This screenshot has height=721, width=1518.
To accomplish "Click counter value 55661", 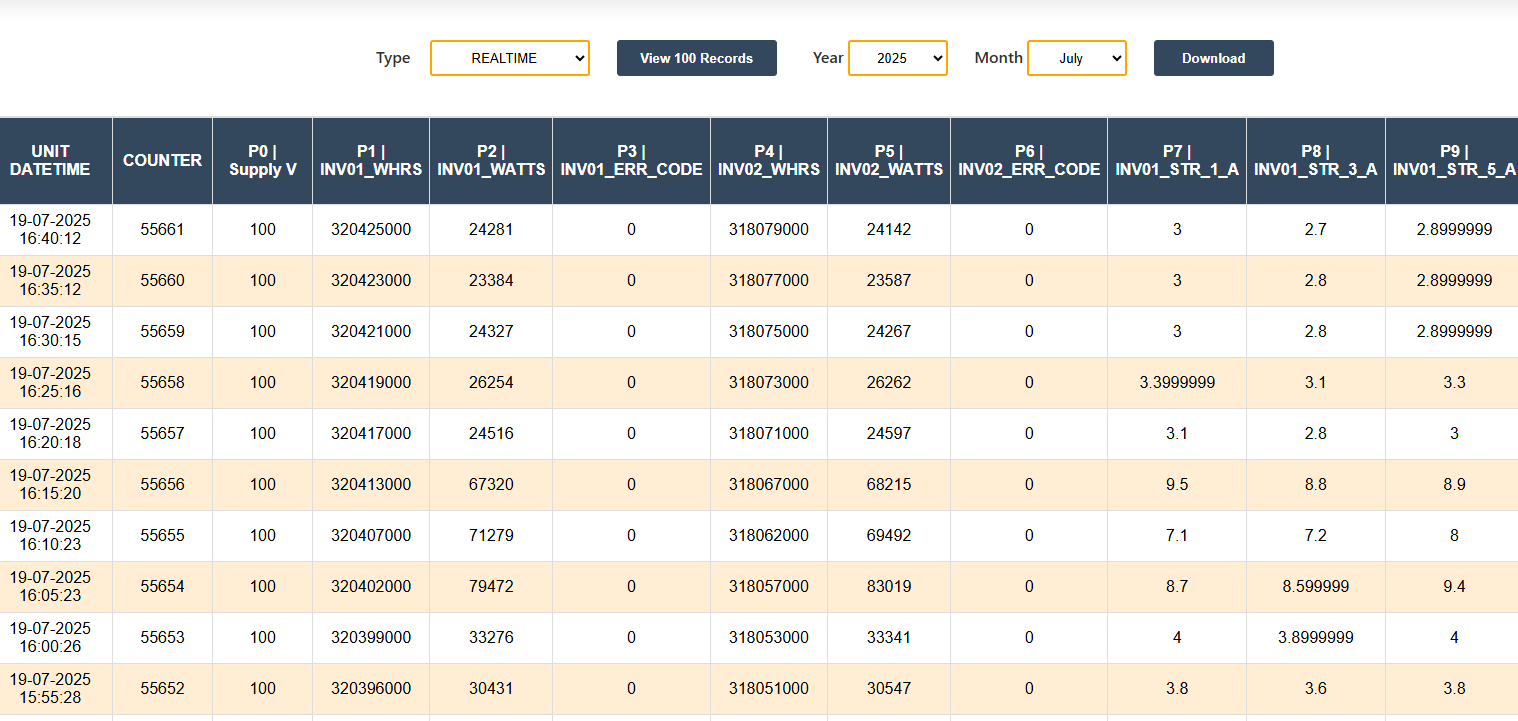I will (162, 230).
